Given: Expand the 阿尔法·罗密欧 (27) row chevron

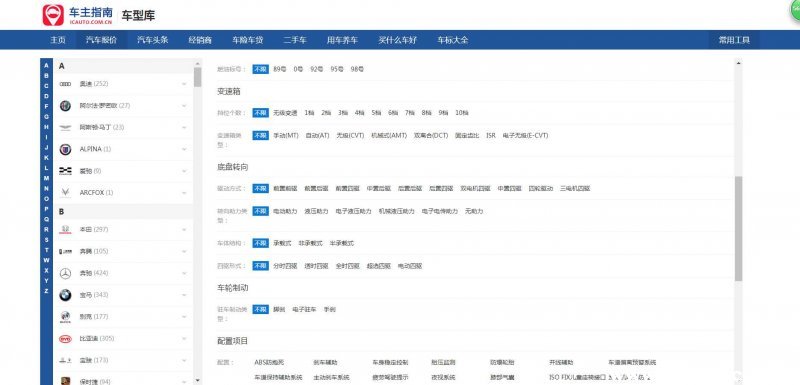Looking at the screenshot, I should (184, 106).
